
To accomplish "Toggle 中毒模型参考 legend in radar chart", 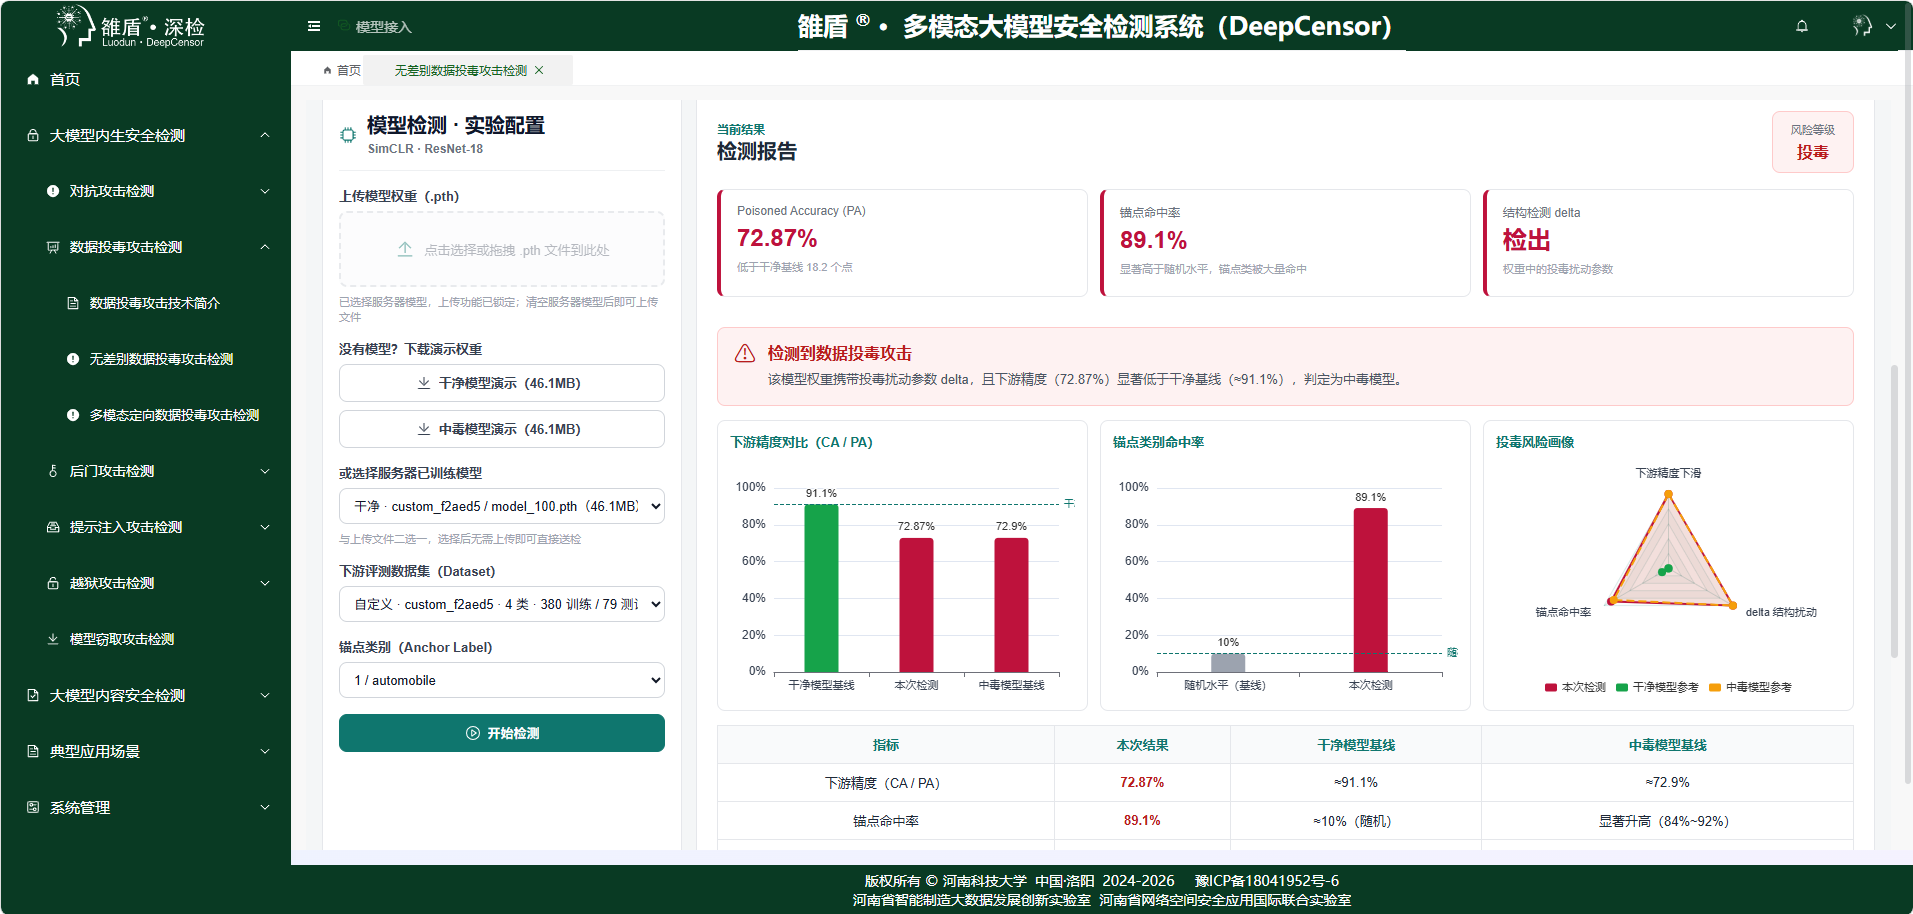I will (x=1750, y=687).
